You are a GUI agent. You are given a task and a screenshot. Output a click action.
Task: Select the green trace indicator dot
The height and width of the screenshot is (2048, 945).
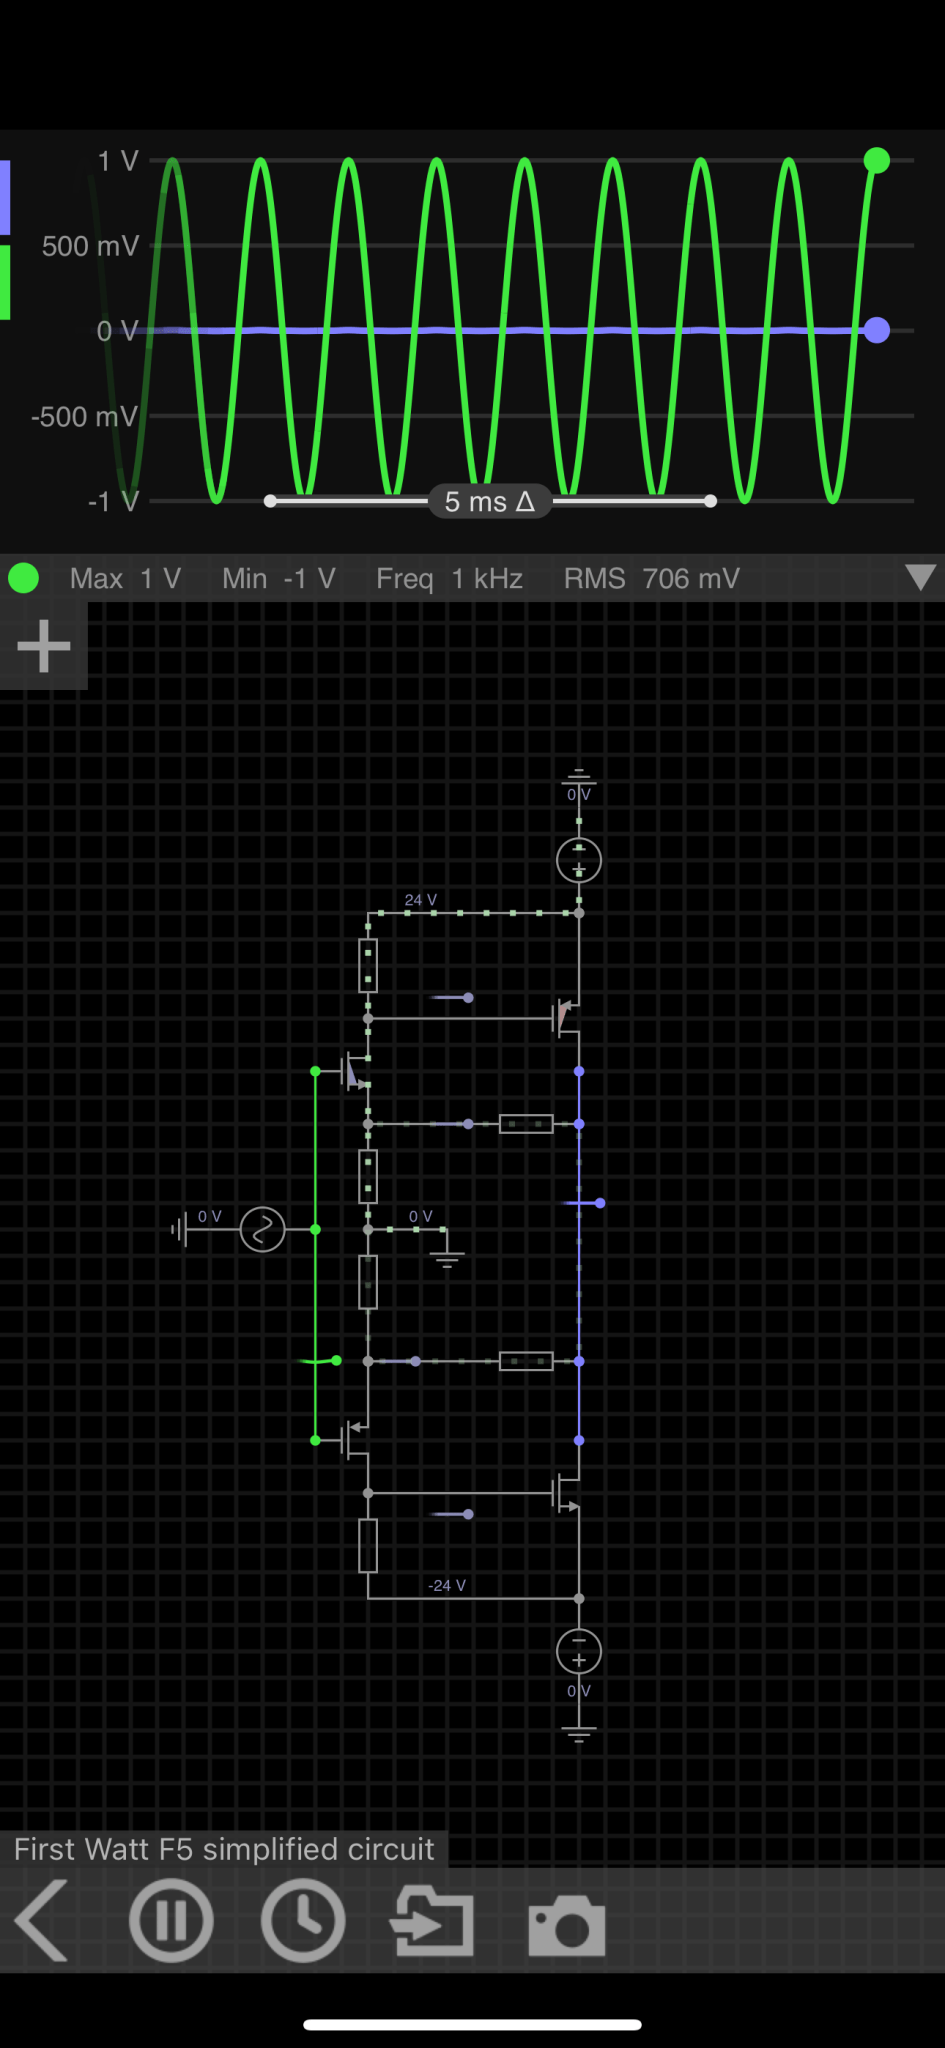tap(23, 578)
